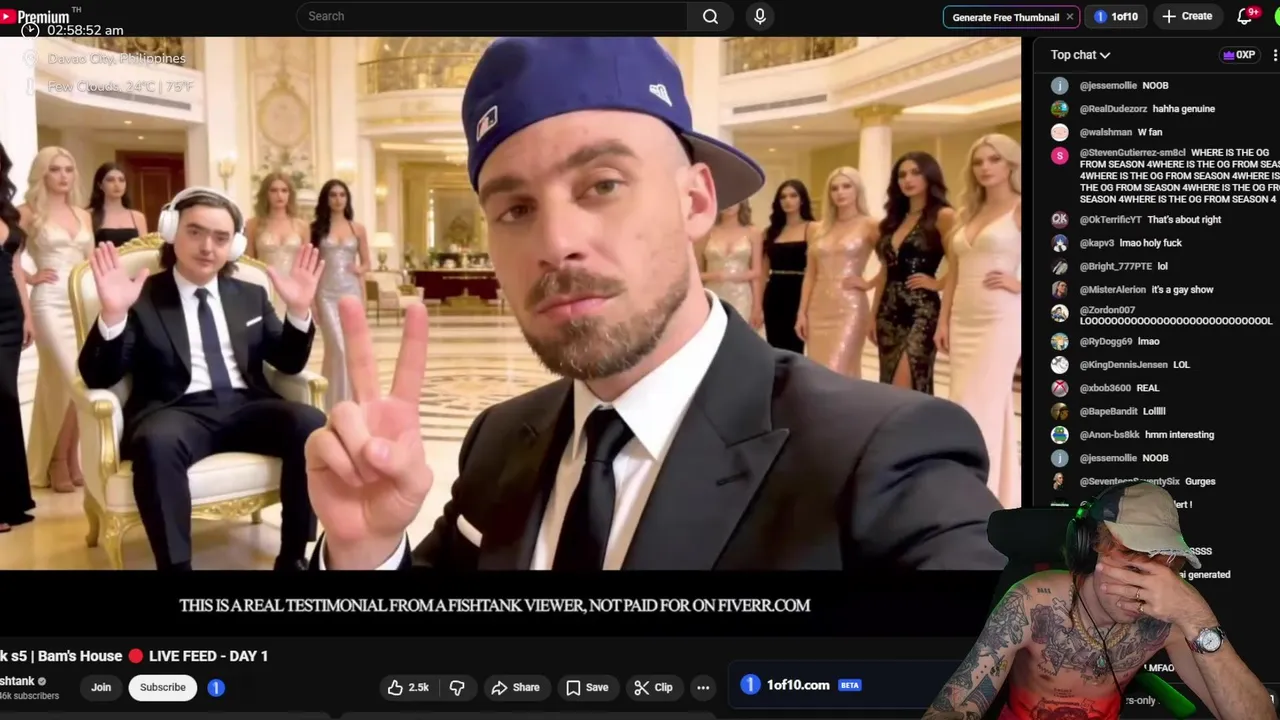The width and height of the screenshot is (1280, 720).
Task: Click "lmao holy fuck" chat message
Action: pos(1150,243)
